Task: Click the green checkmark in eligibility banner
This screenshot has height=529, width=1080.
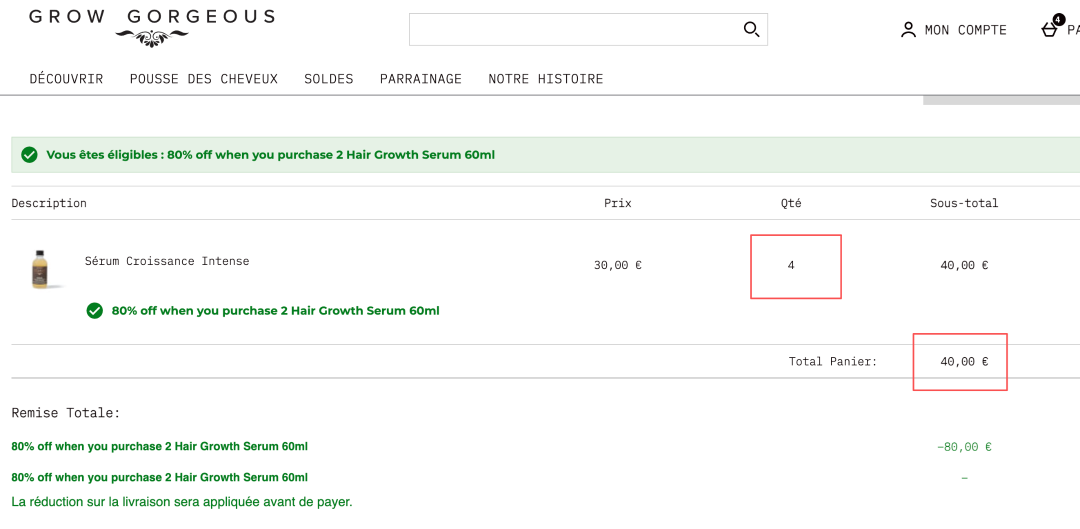Action: (30, 155)
